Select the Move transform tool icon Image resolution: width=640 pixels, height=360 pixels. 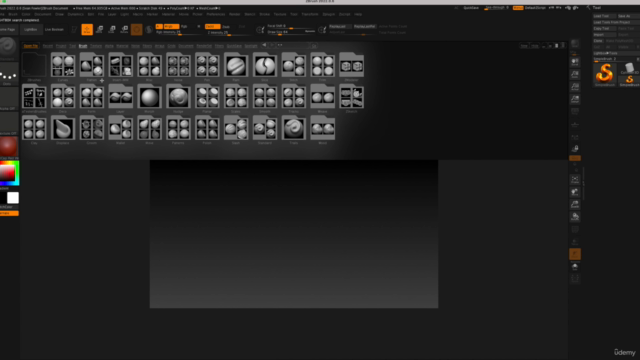pos(99,29)
